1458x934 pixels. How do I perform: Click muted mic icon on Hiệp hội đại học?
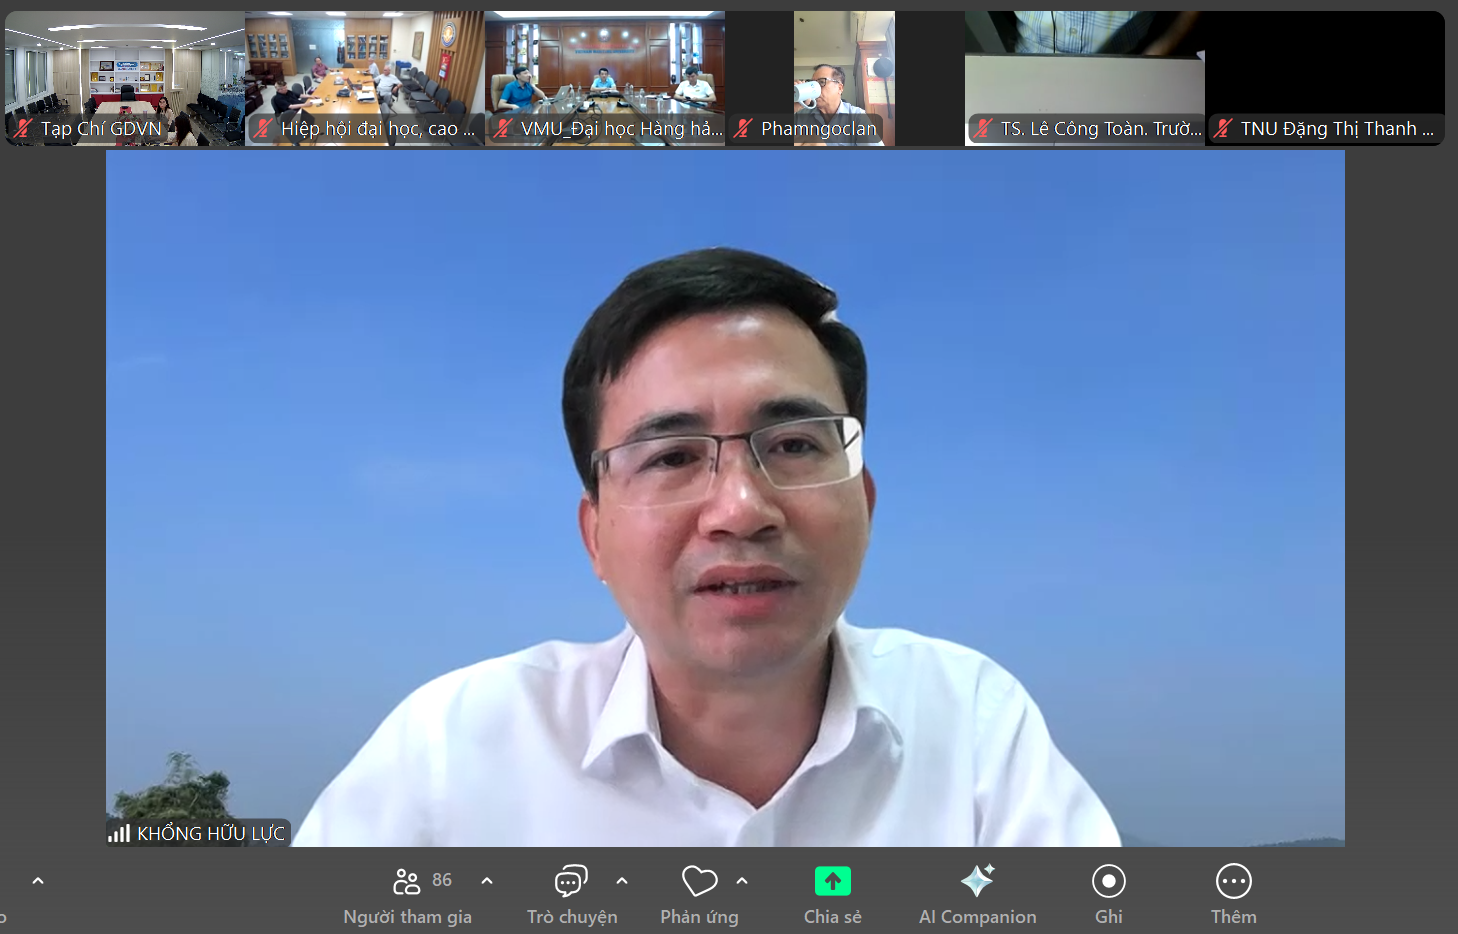click(263, 128)
